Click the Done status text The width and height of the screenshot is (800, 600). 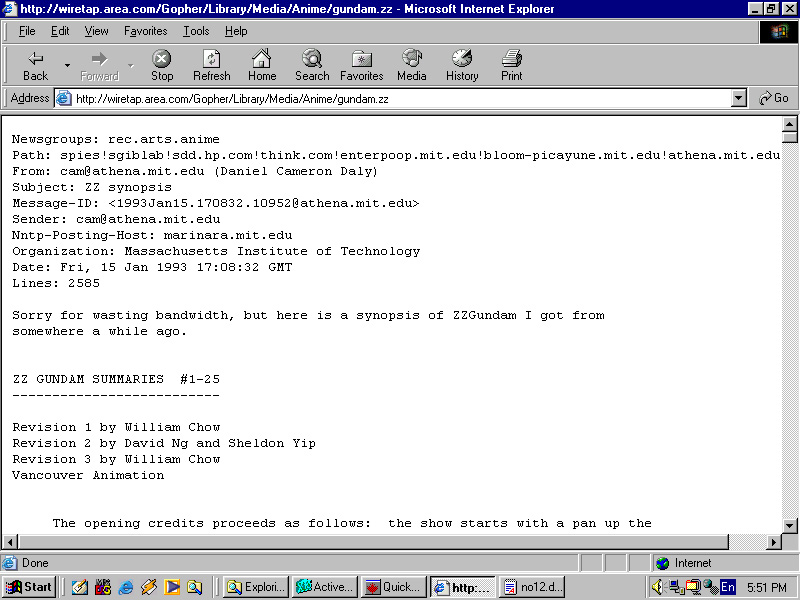tap(35, 563)
